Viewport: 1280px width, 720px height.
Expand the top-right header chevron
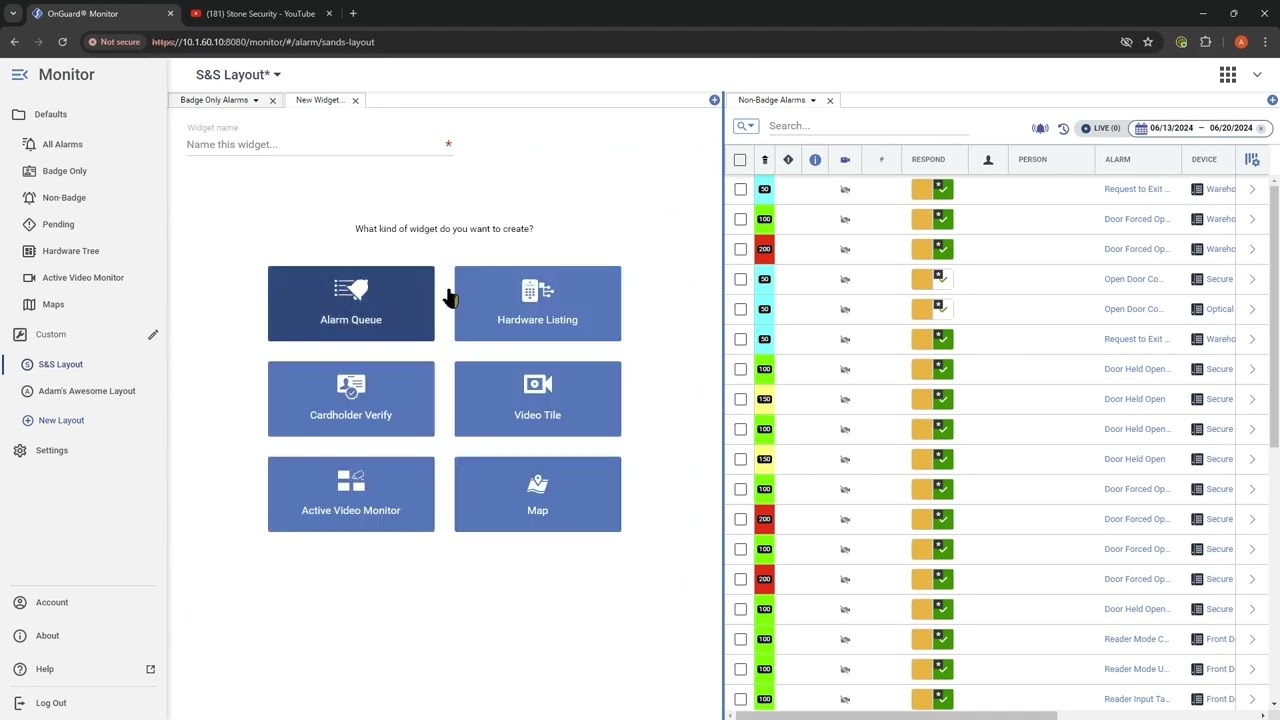tap(1257, 75)
